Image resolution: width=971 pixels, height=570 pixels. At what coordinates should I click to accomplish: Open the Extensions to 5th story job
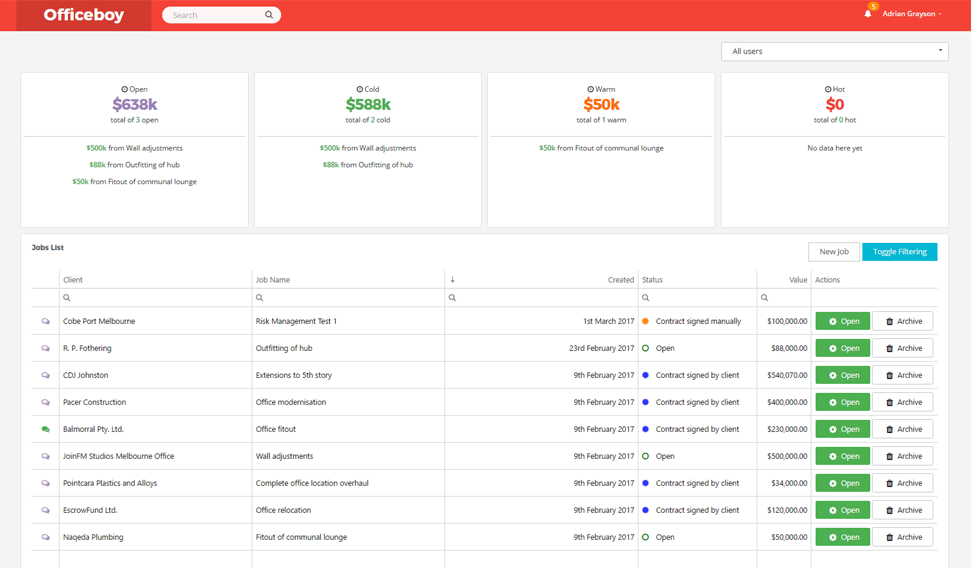click(842, 375)
